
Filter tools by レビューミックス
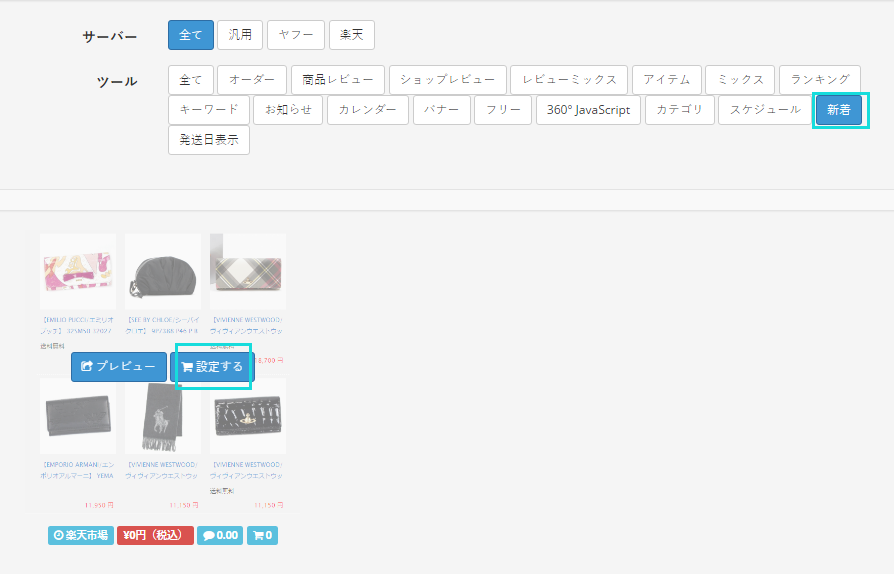tap(569, 80)
